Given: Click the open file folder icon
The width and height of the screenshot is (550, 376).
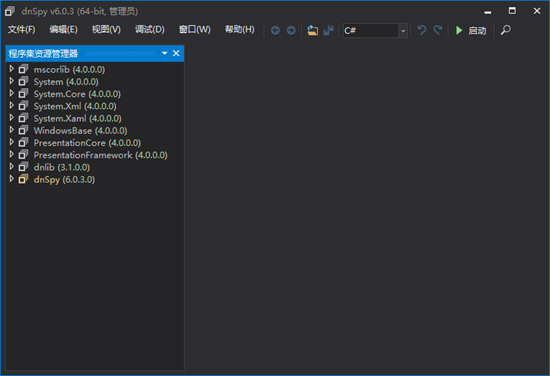Looking at the screenshot, I should (312, 31).
